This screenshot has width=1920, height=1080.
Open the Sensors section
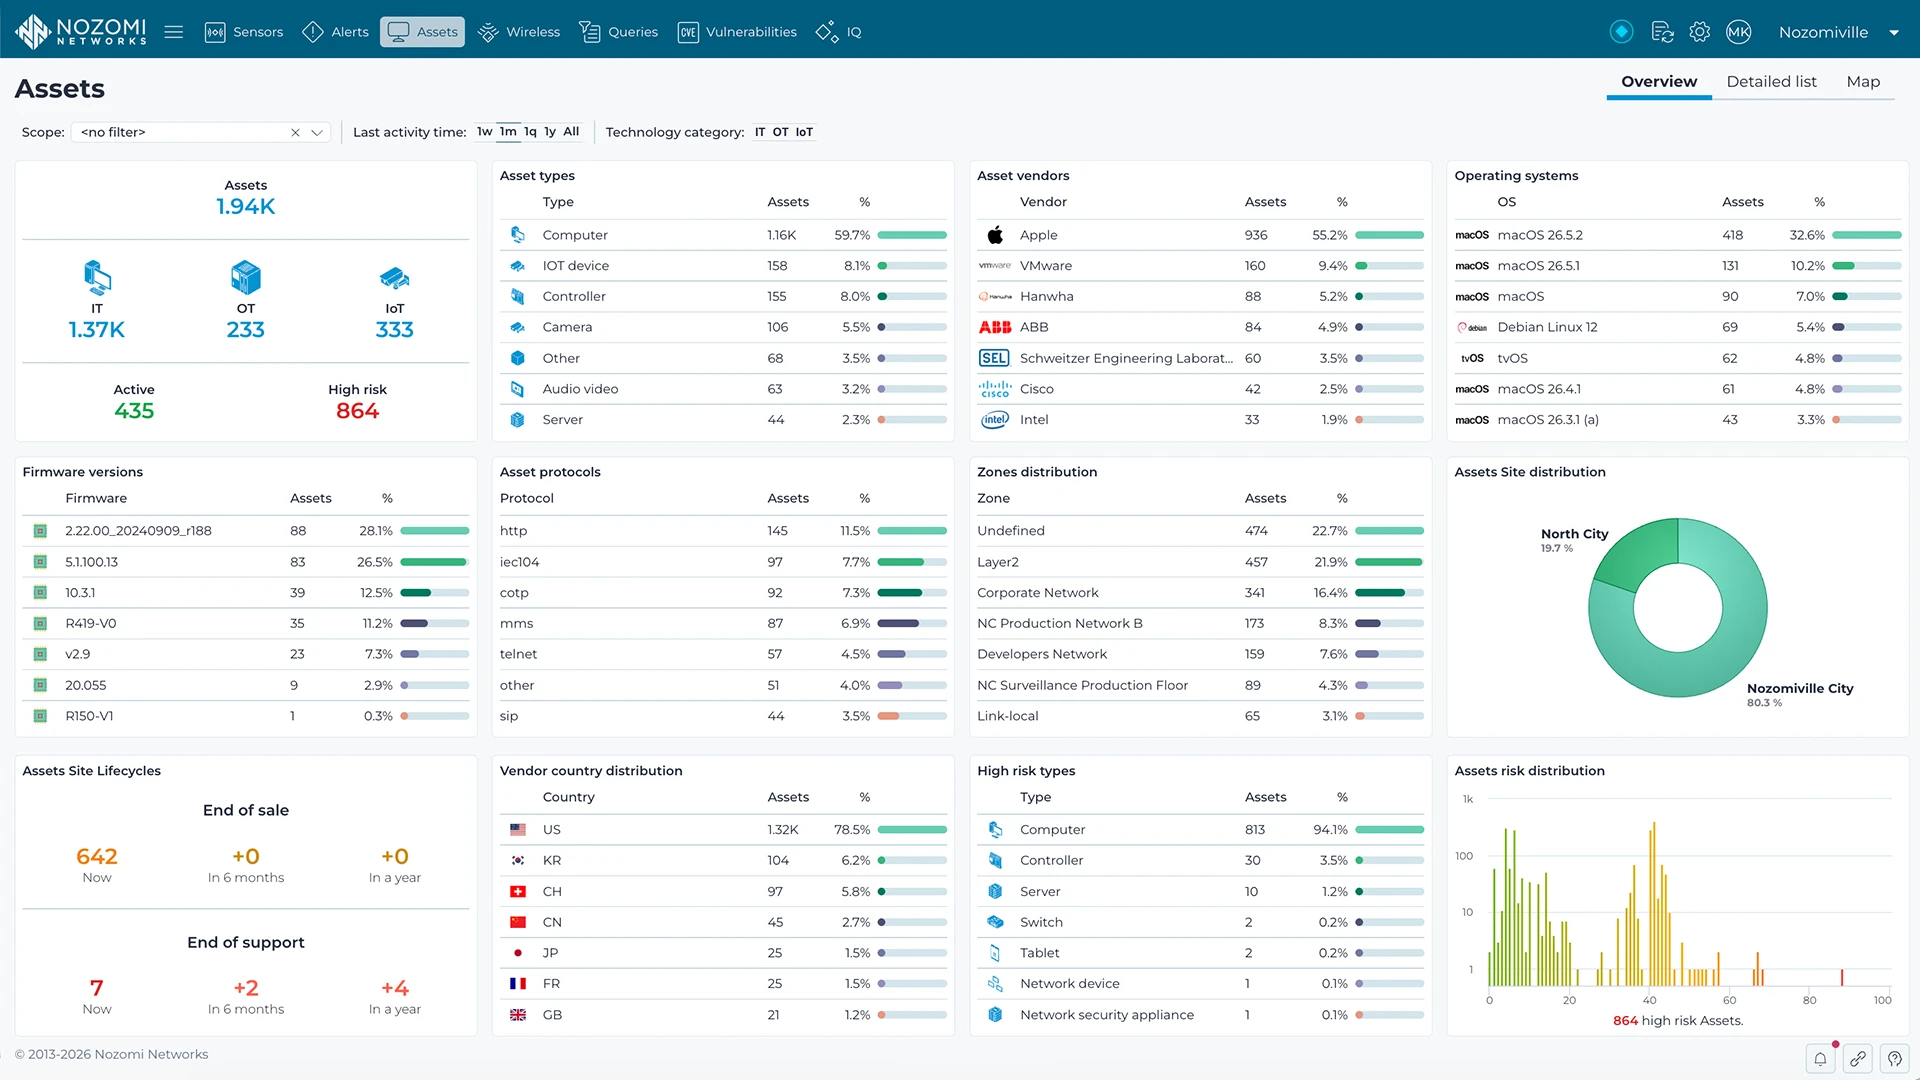pos(244,32)
